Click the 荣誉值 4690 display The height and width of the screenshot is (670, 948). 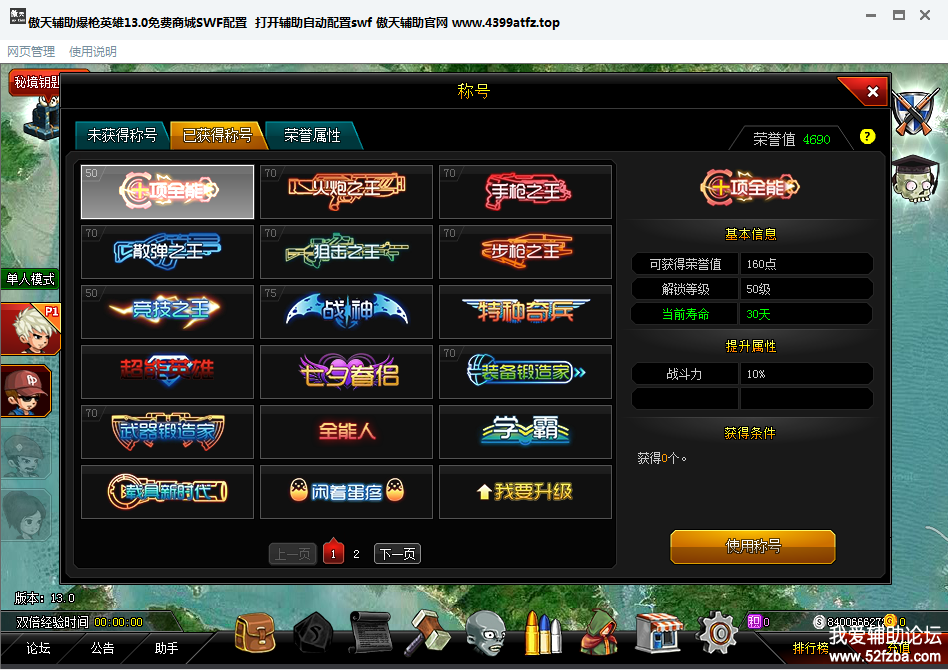coord(791,140)
